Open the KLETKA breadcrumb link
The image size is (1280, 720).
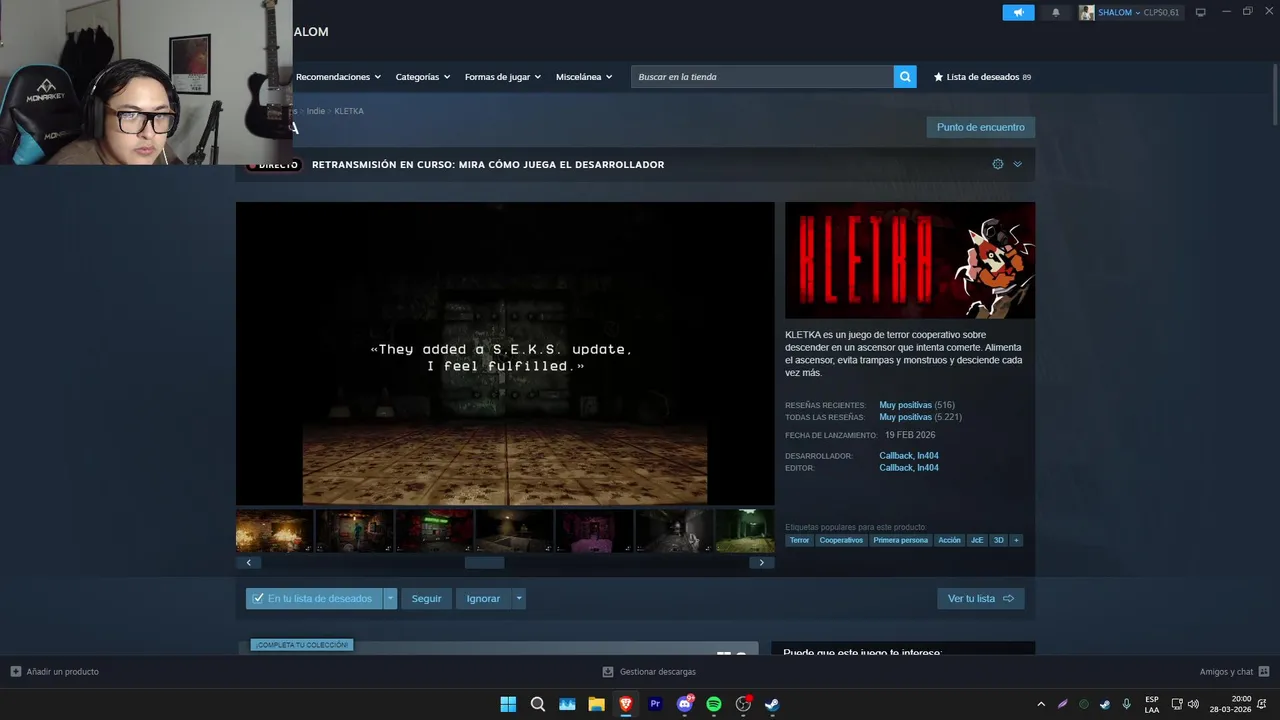(x=349, y=111)
